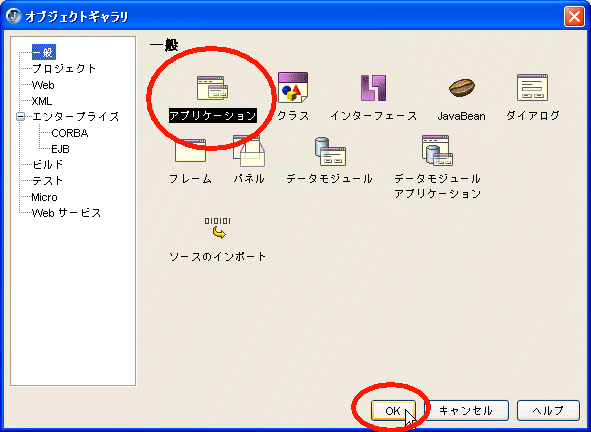591x432 pixels.
Task: Select the フレーム icon
Action: (190, 150)
